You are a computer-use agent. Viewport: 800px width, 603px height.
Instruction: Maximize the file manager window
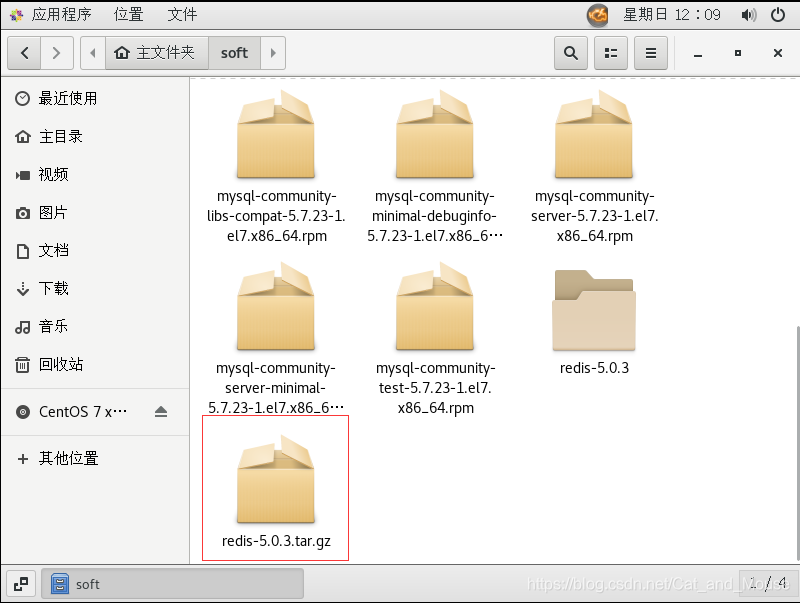(x=738, y=53)
